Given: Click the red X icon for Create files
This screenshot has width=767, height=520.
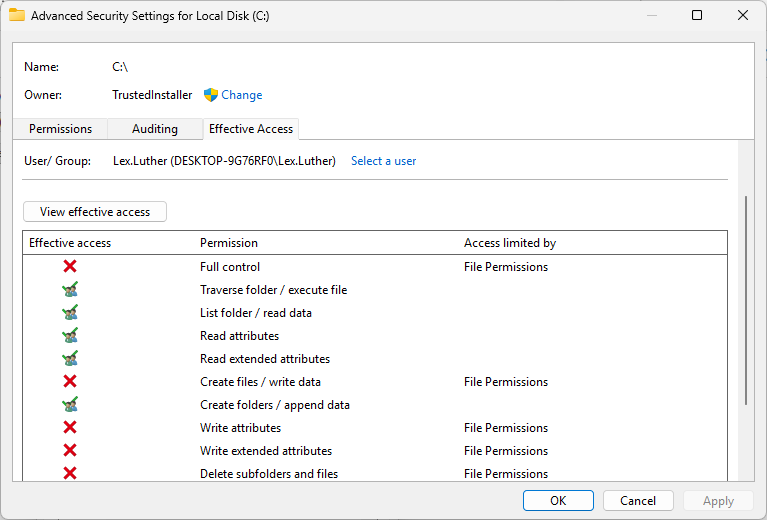Looking at the screenshot, I should 70,382.
